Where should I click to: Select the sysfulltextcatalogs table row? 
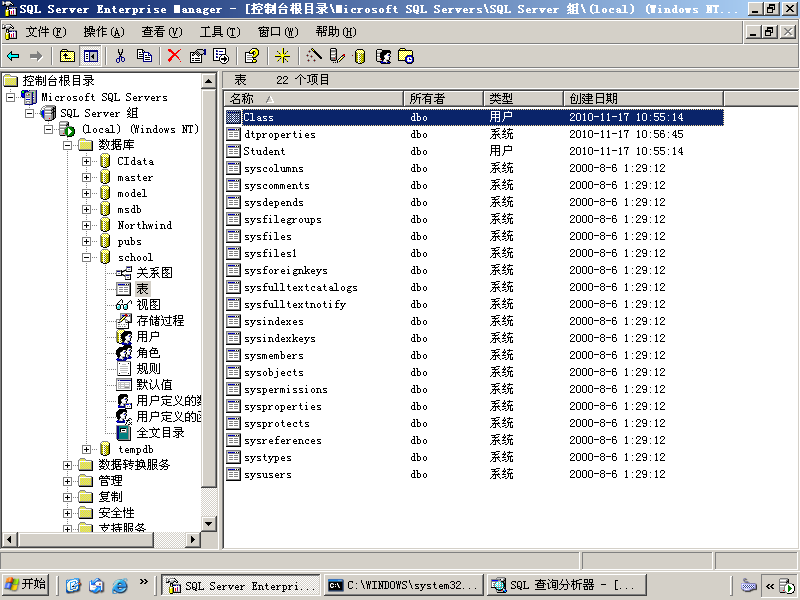click(474, 287)
